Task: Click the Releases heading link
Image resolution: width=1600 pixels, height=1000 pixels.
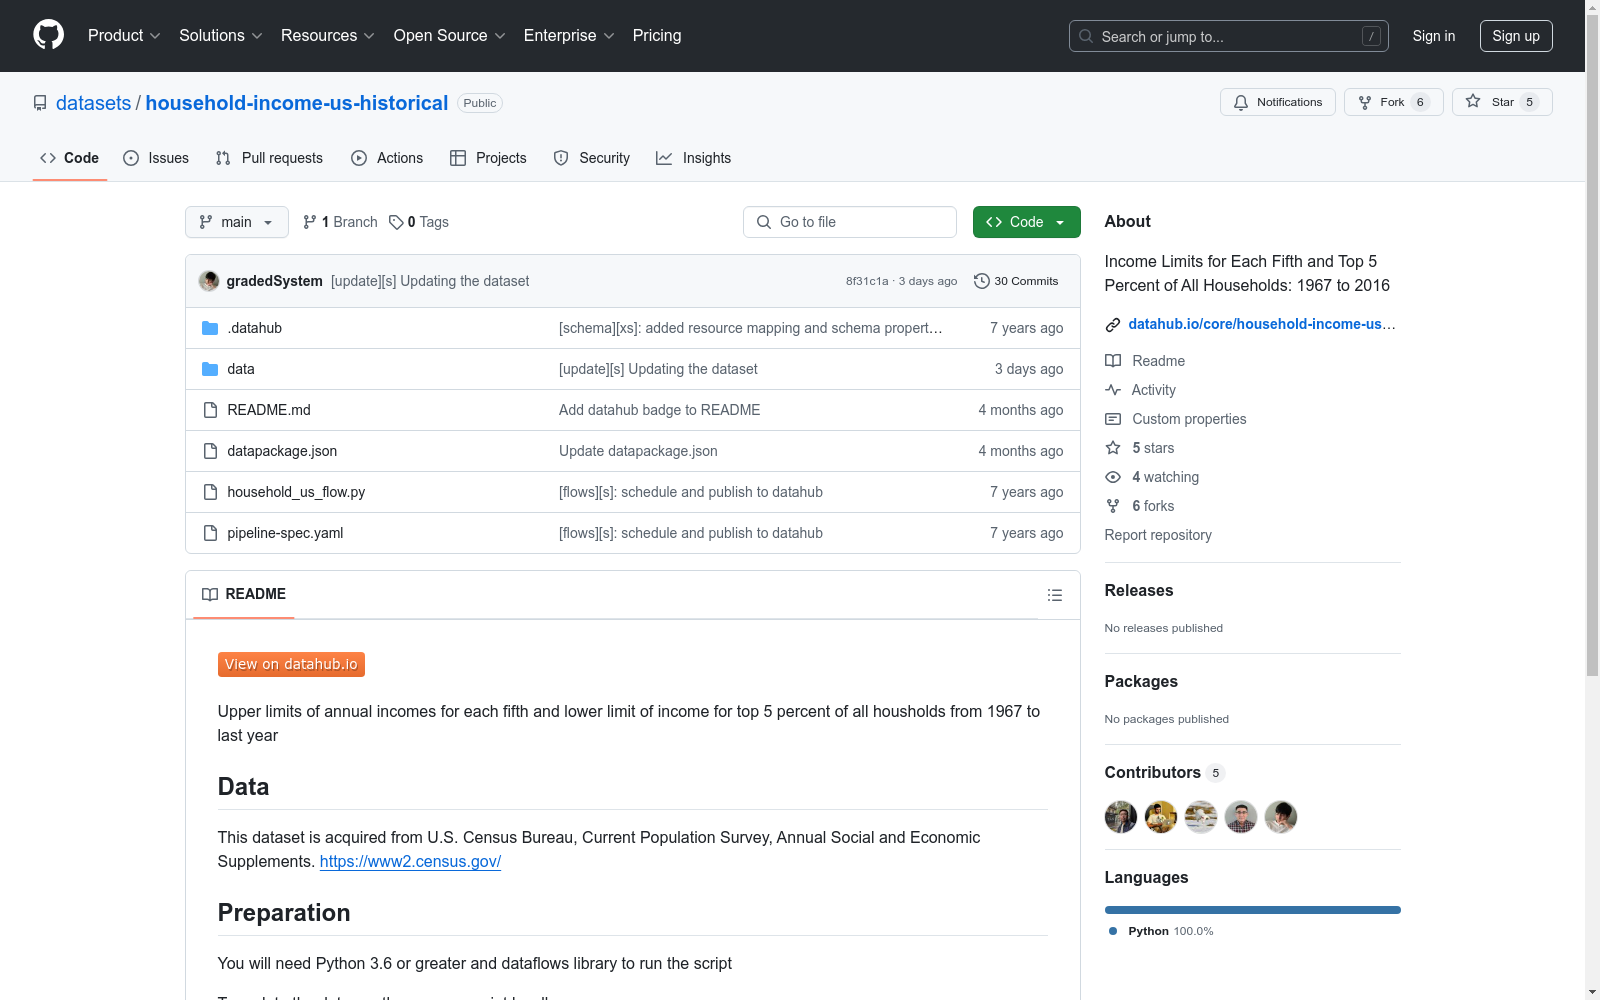Action: tap(1139, 590)
